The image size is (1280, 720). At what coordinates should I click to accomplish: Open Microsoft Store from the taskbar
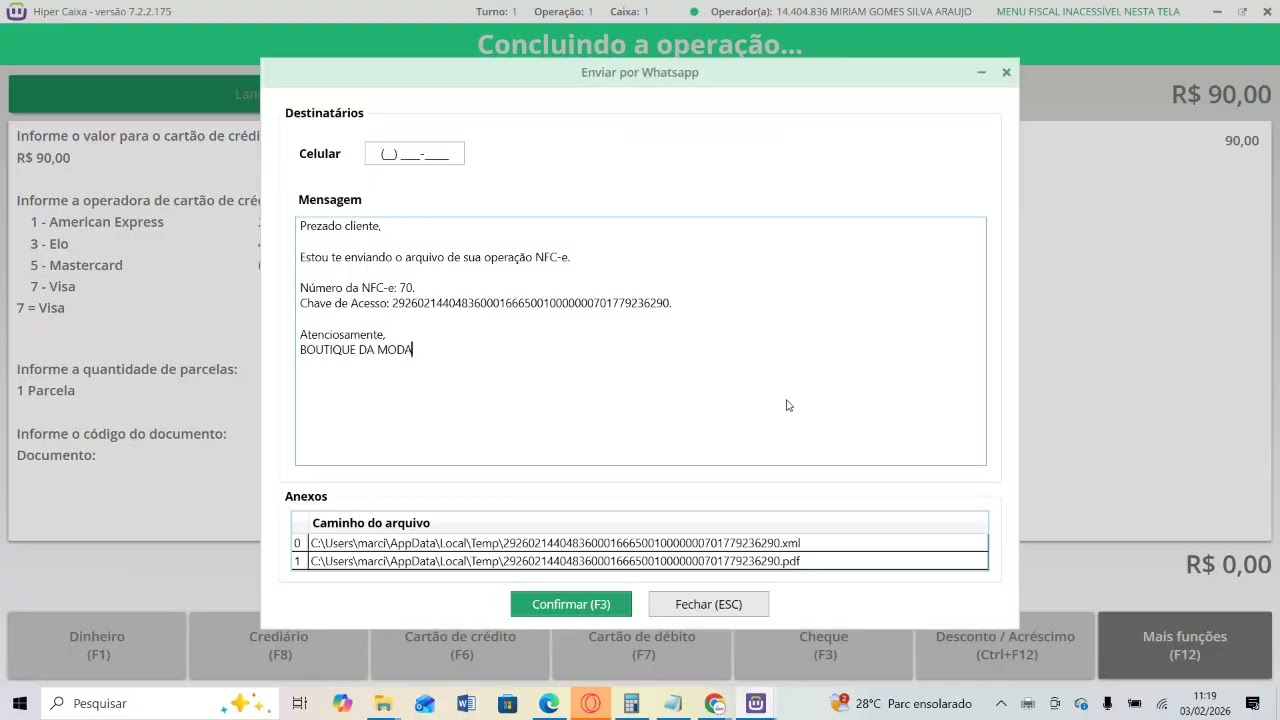point(508,703)
